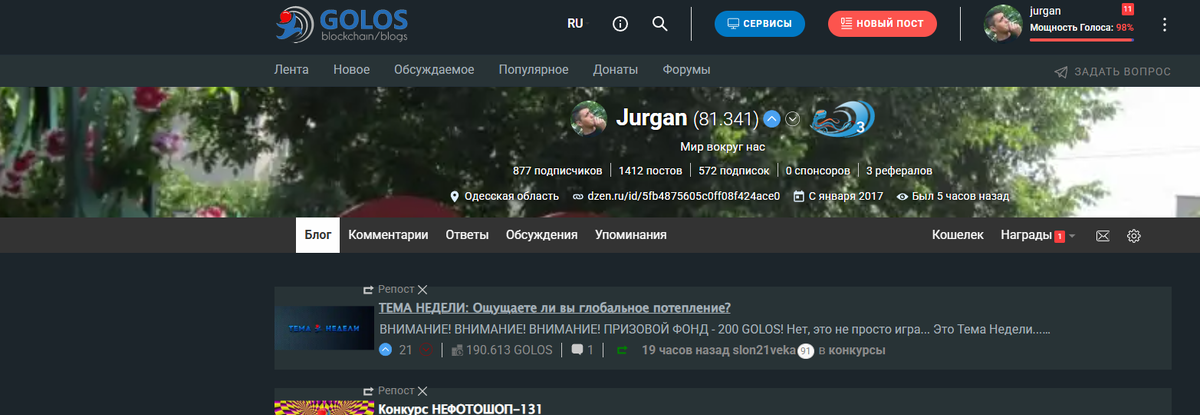Open the info circle icon in header
Screen dimensions: 1200x415
(x=620, y=24)
